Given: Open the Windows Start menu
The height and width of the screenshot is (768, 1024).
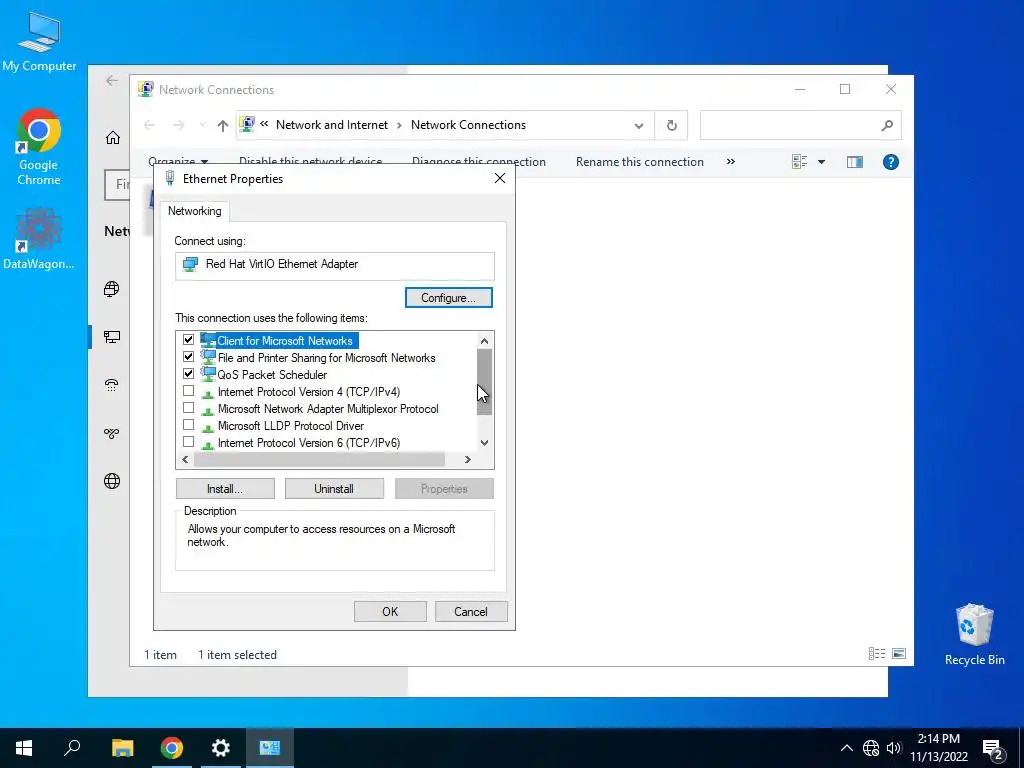Looking at the screenshot, I should point(24,748).
